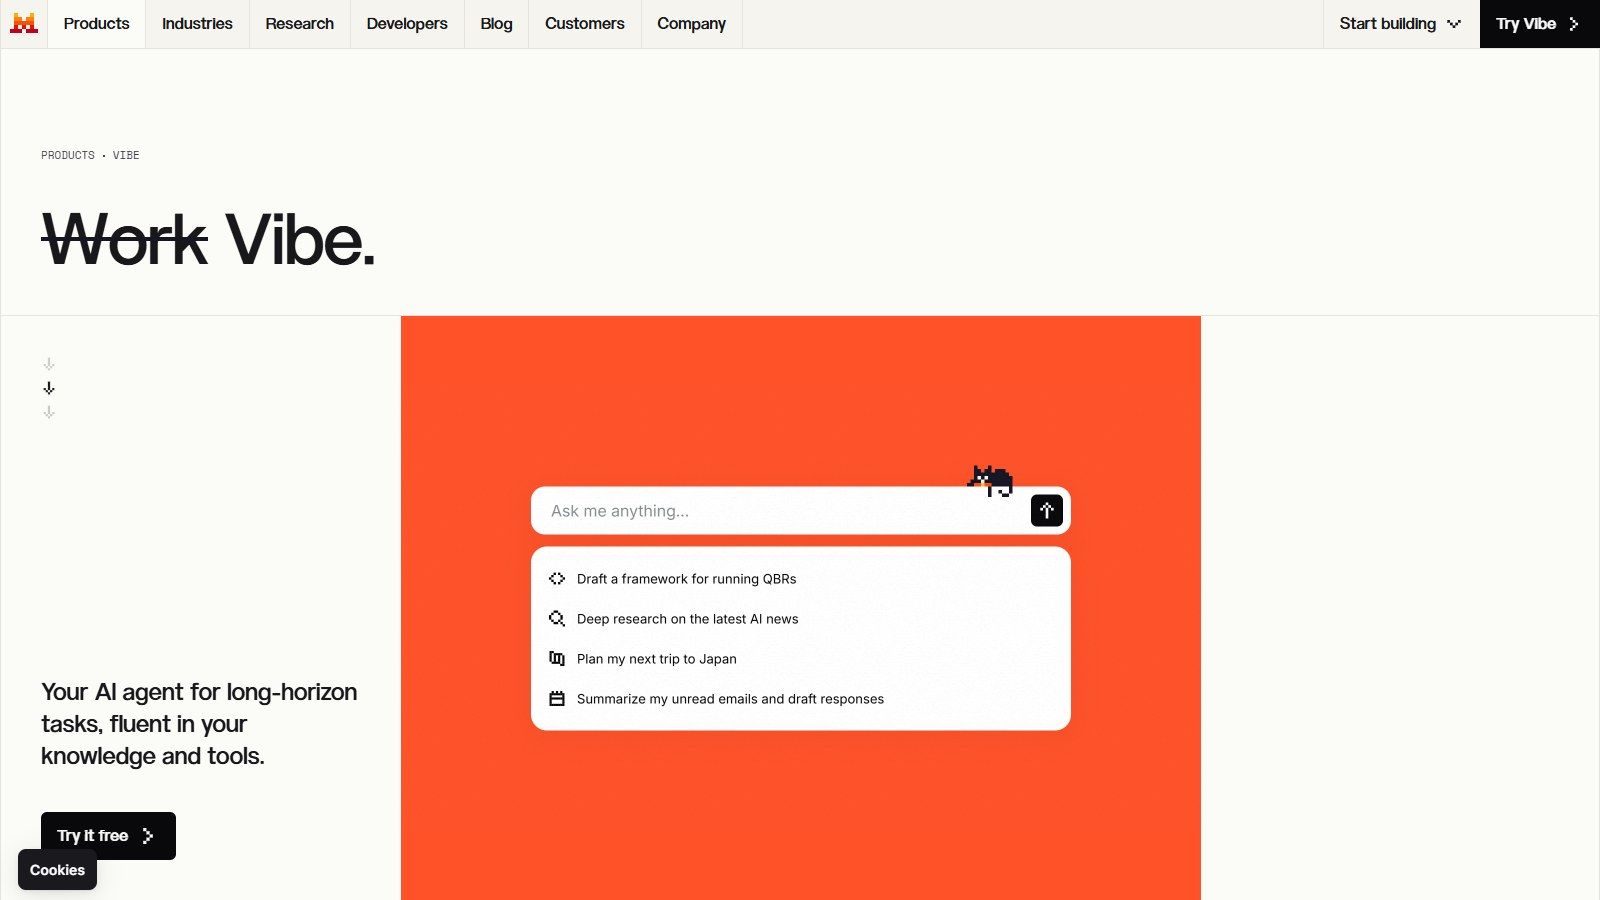Open the Industries menu

coord(197,24)
